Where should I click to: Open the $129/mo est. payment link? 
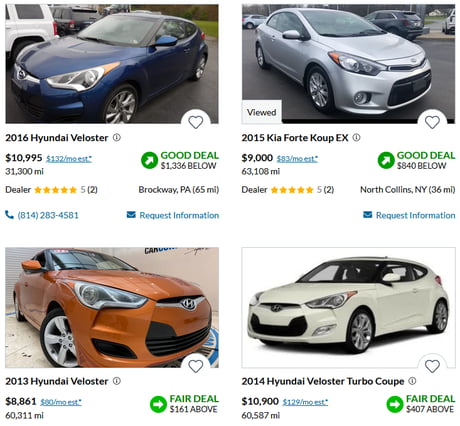click(305, 402)
